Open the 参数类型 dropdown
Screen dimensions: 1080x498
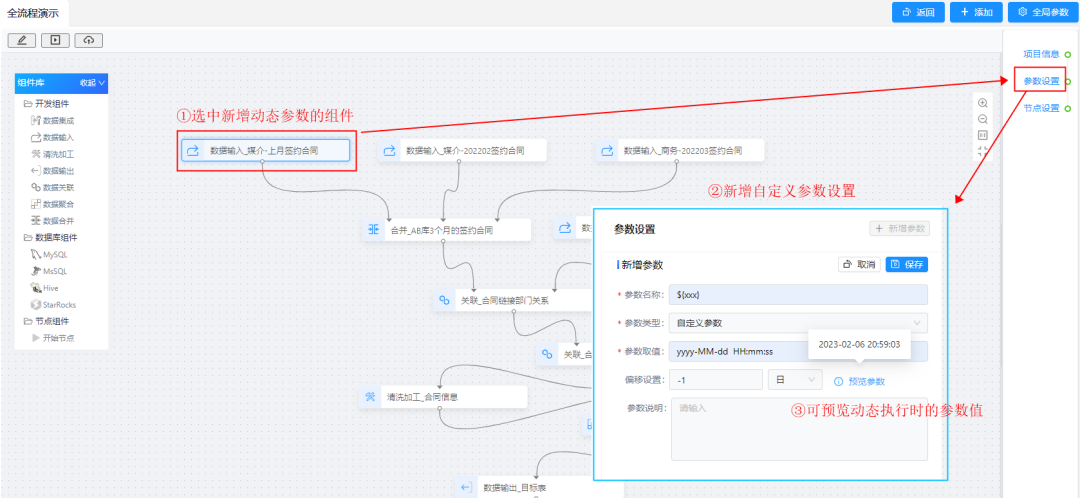coord(800,323)
